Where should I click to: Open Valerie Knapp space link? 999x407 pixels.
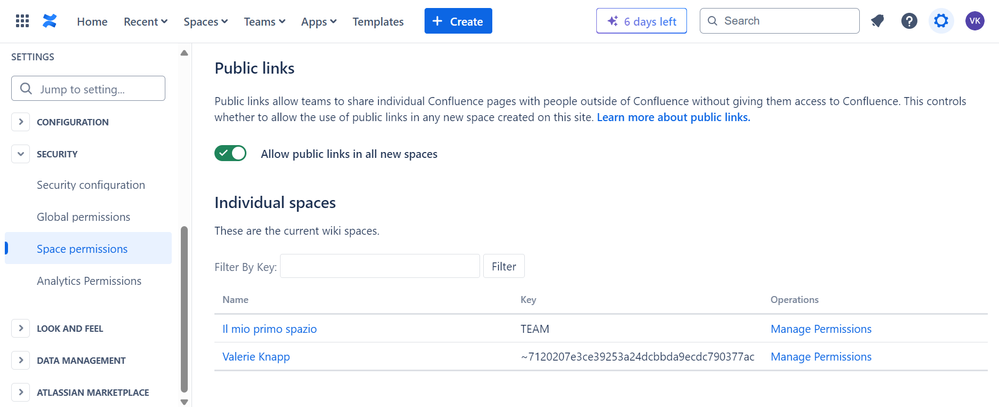(x=256, y=357)
